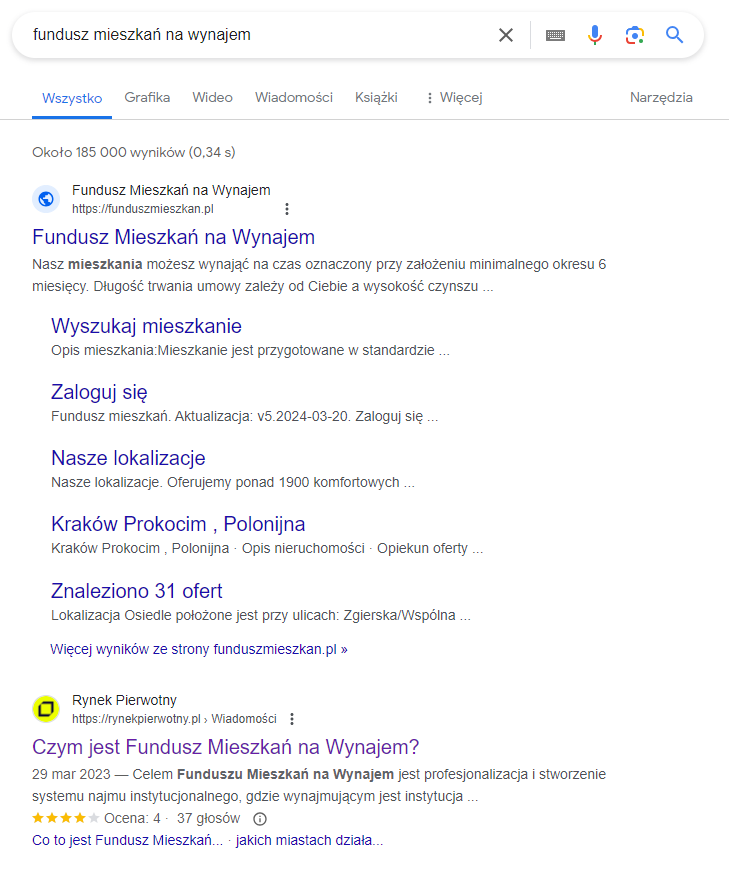This screenshot has height=870, width=729.
Task: Show rating info icon beside 37 głosów
Action: click(260, 818)
